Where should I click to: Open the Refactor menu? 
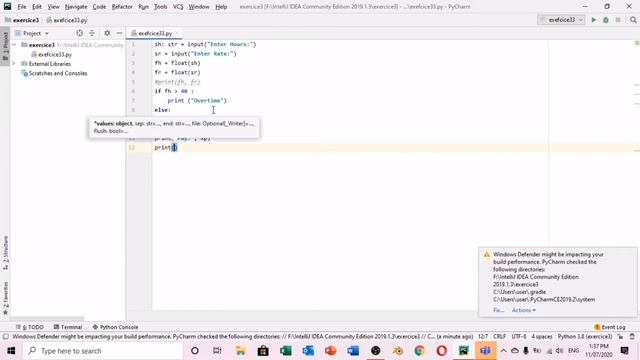coord(122,7)
